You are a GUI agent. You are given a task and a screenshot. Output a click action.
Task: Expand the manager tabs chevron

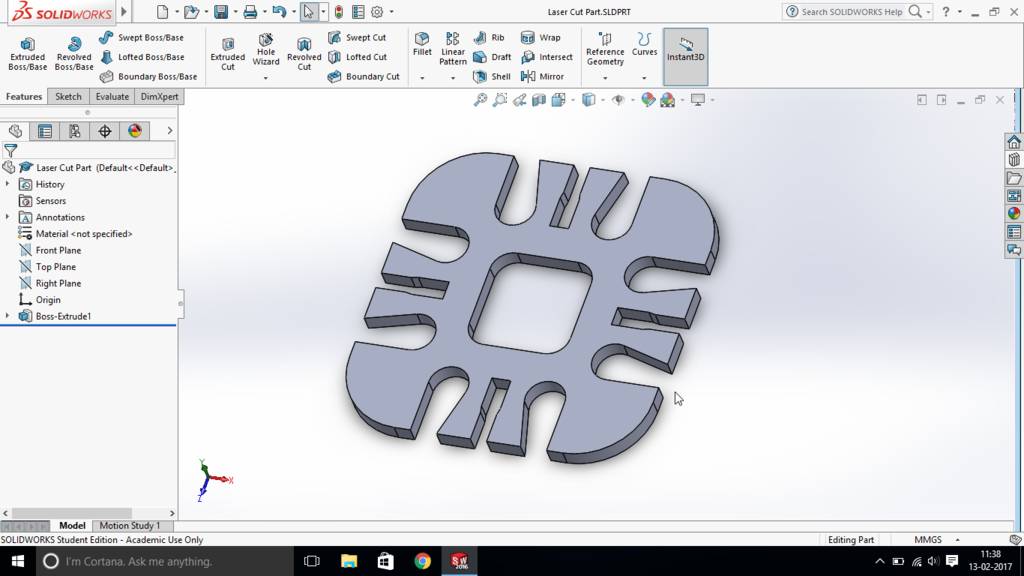click(x=170, y=131)
